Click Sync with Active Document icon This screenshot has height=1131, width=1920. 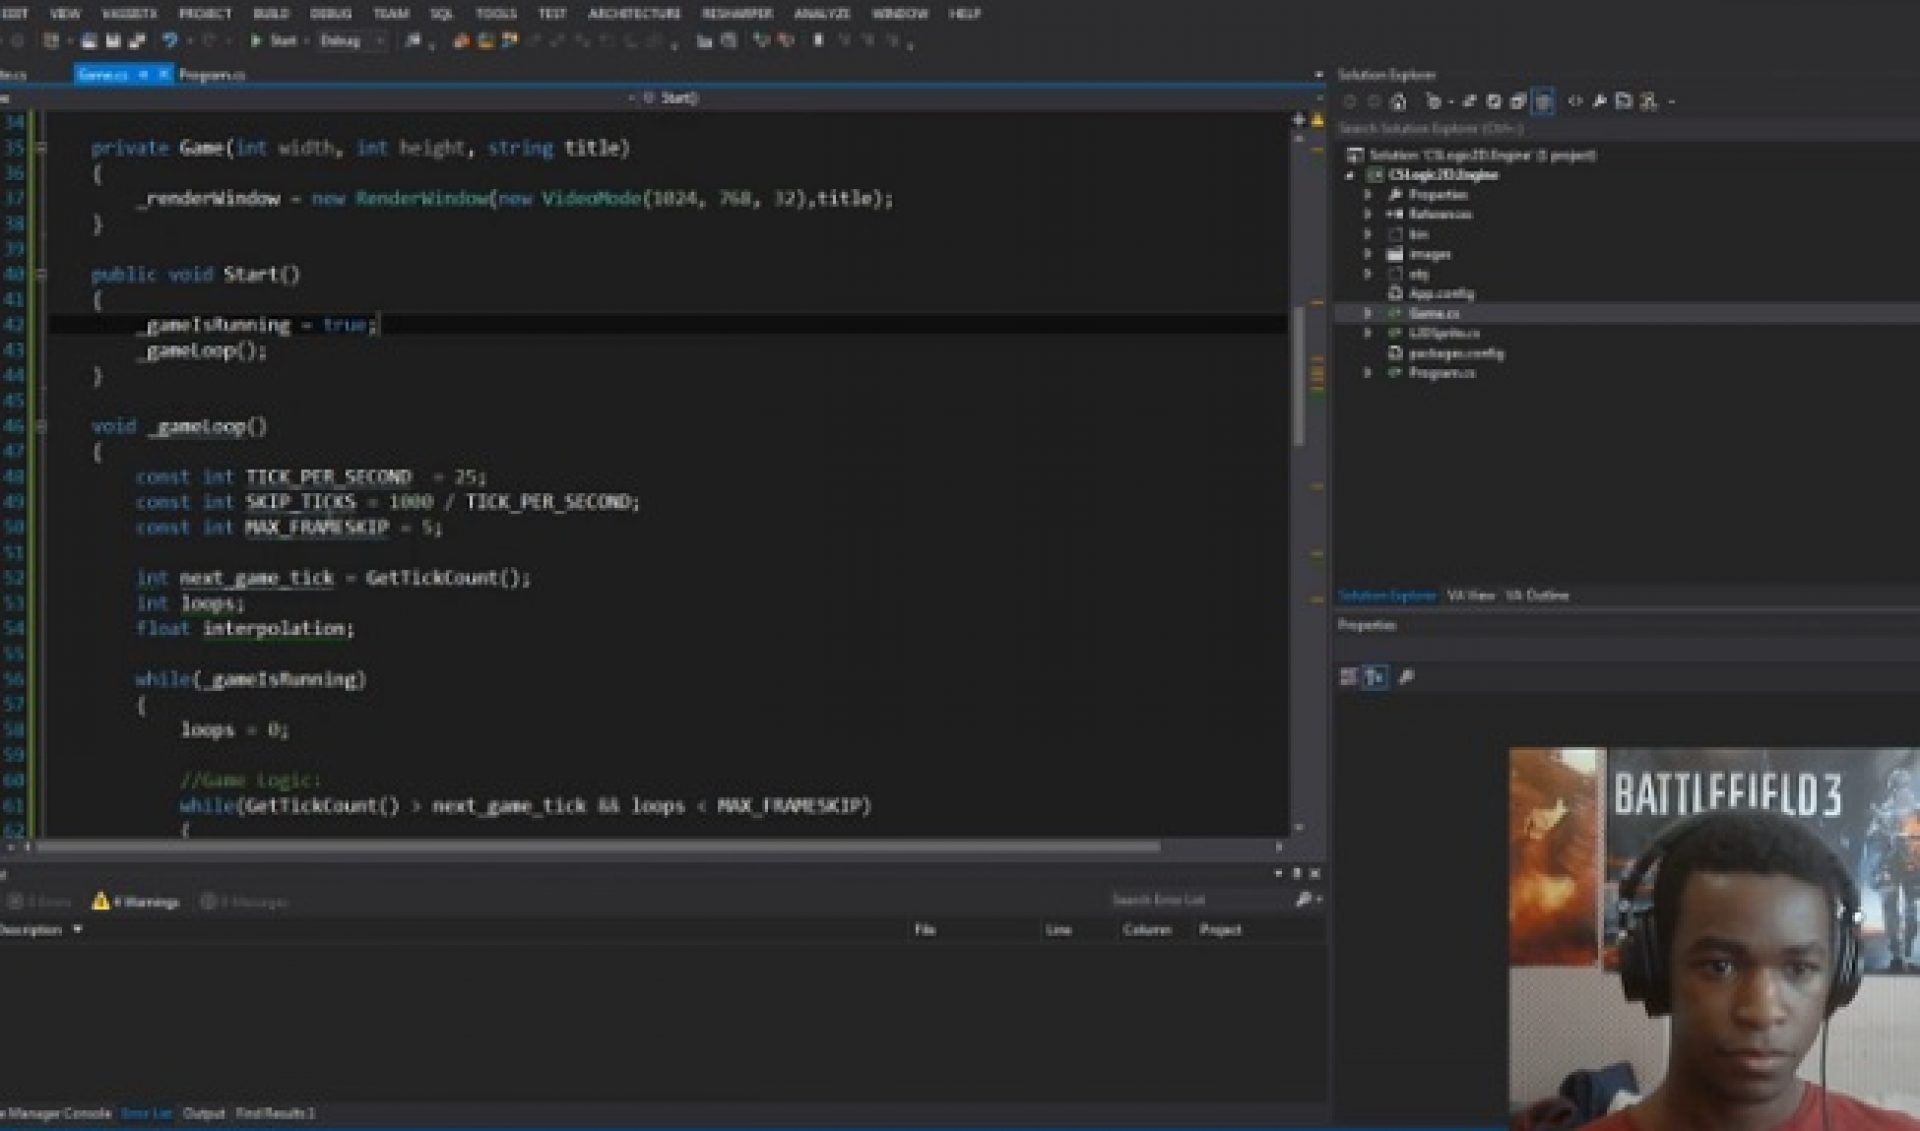tap(1469, 101)
